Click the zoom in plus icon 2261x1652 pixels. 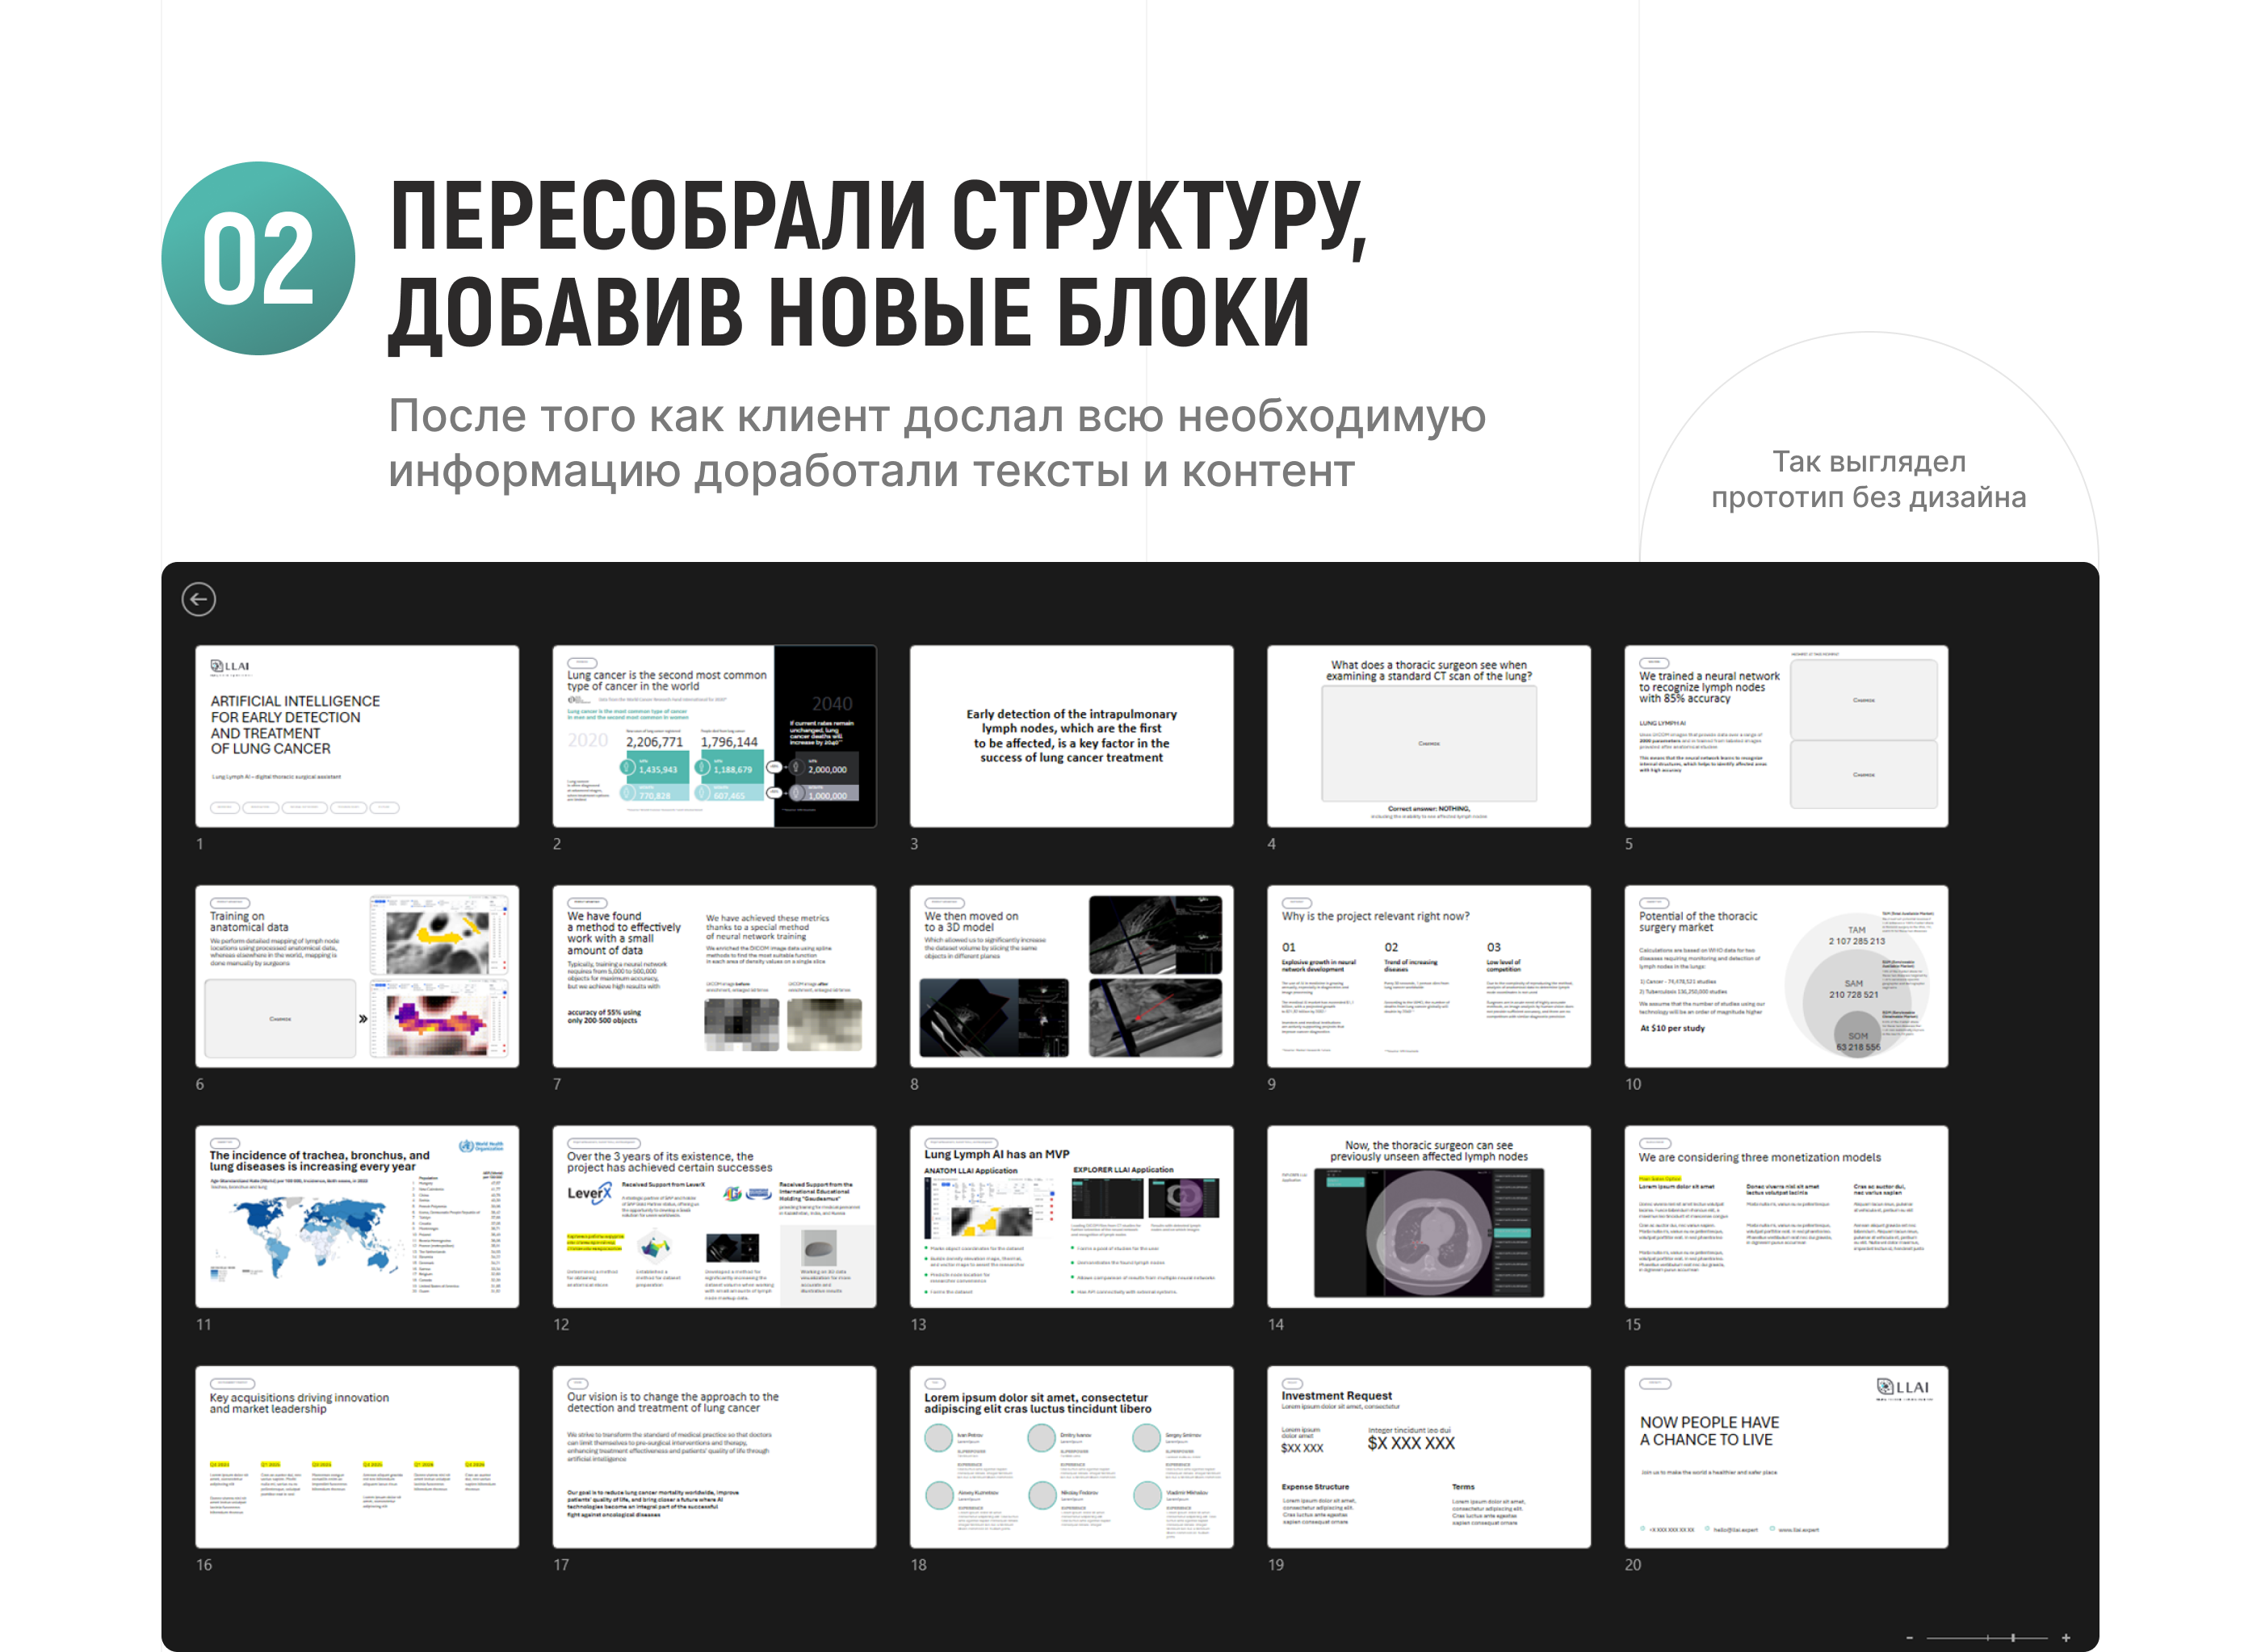pyautogui.click(x=2065, y=1637)
